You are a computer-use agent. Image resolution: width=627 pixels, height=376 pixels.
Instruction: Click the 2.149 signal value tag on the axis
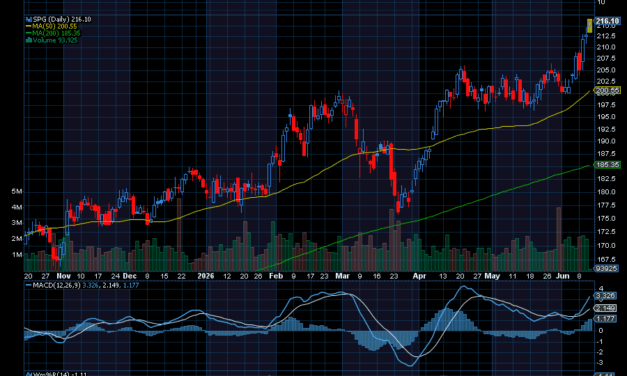click(x=606, y=308)
